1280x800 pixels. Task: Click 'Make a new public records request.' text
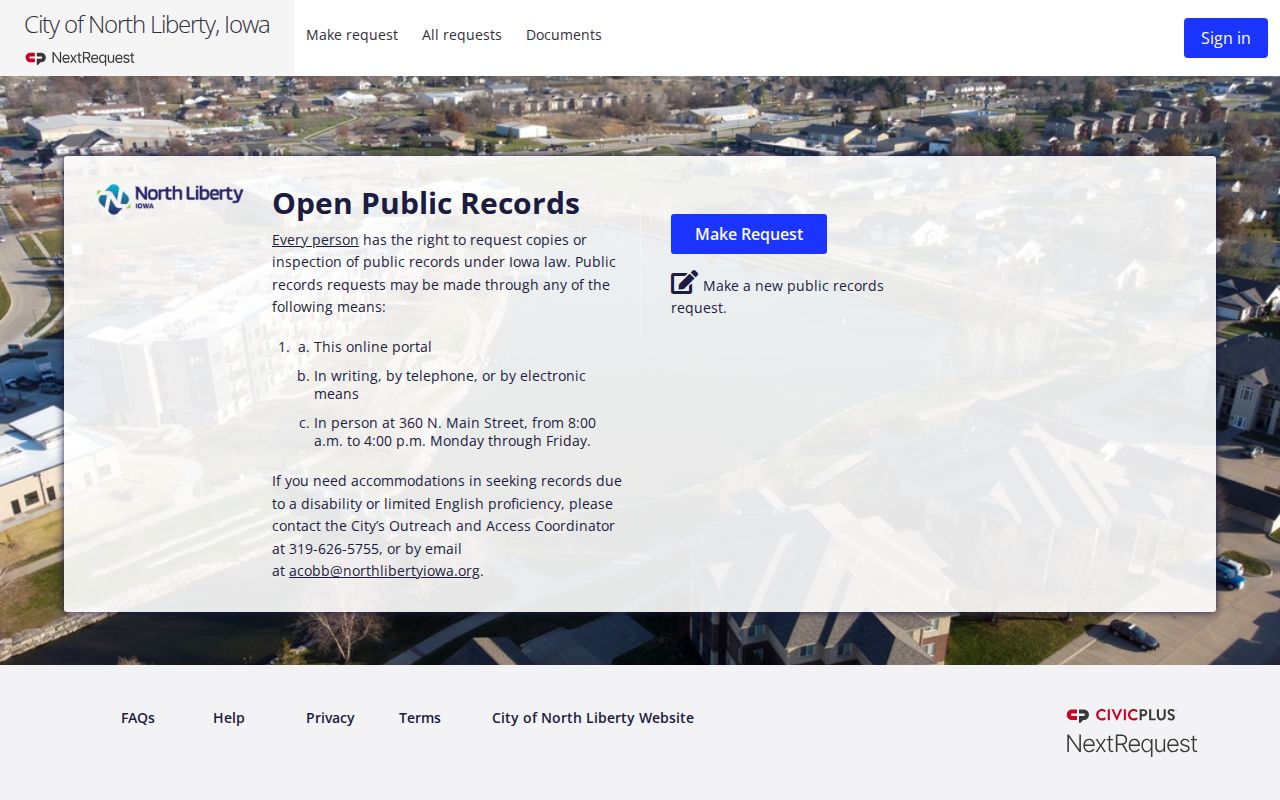tap(777, 297)
